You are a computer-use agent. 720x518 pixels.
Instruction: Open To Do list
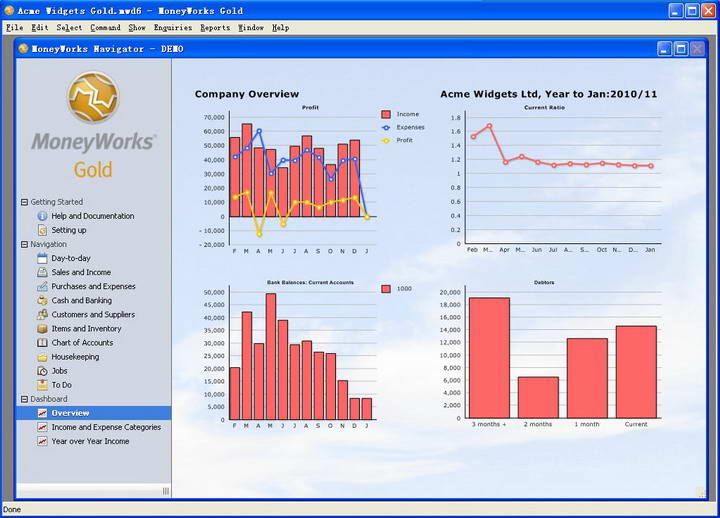point(62,385)
